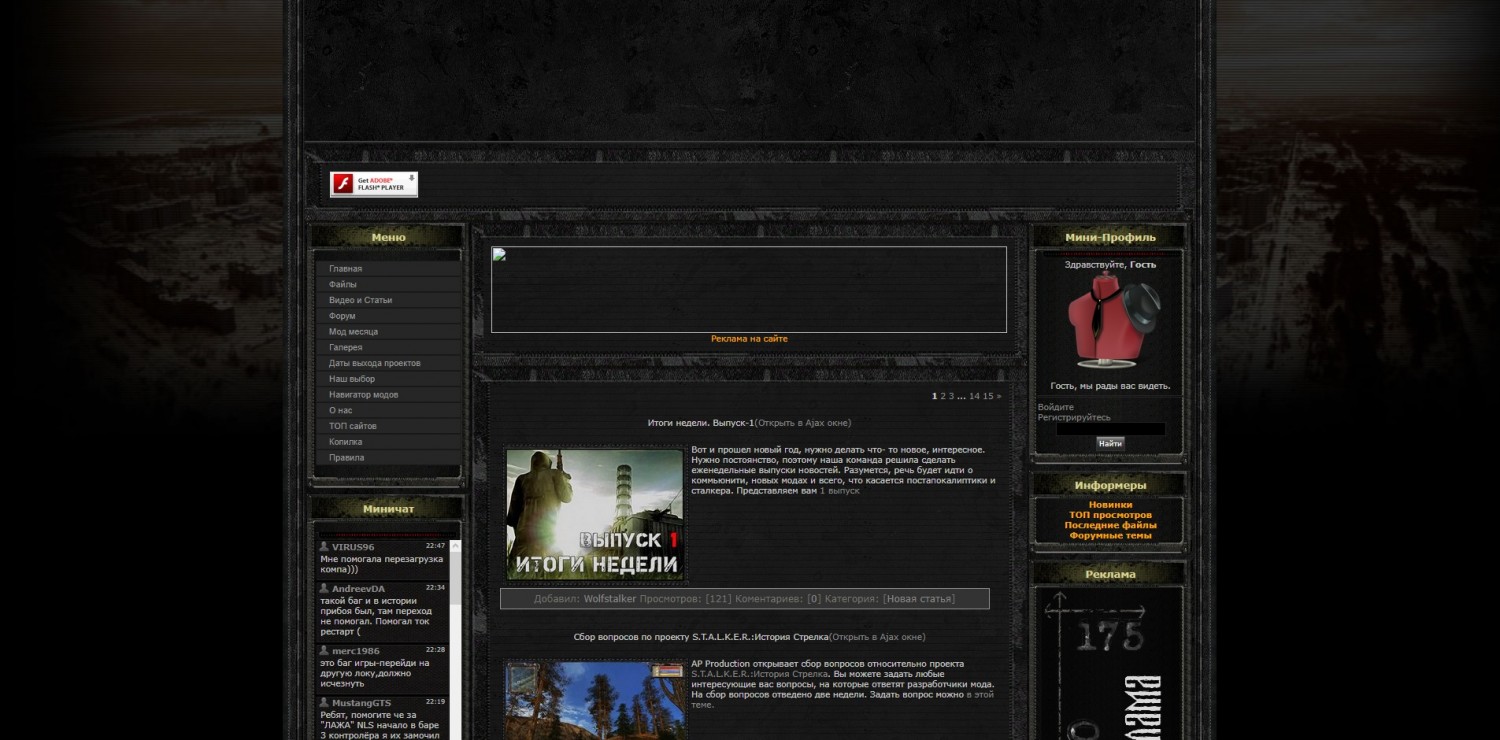Click the minichat vertical scrollbar

tap(455, 640)
